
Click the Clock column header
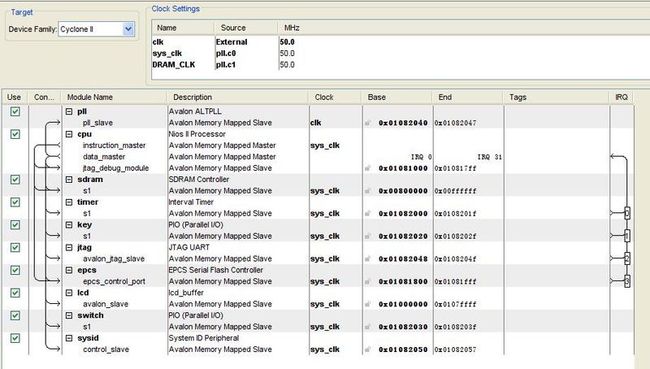point(335,97)
